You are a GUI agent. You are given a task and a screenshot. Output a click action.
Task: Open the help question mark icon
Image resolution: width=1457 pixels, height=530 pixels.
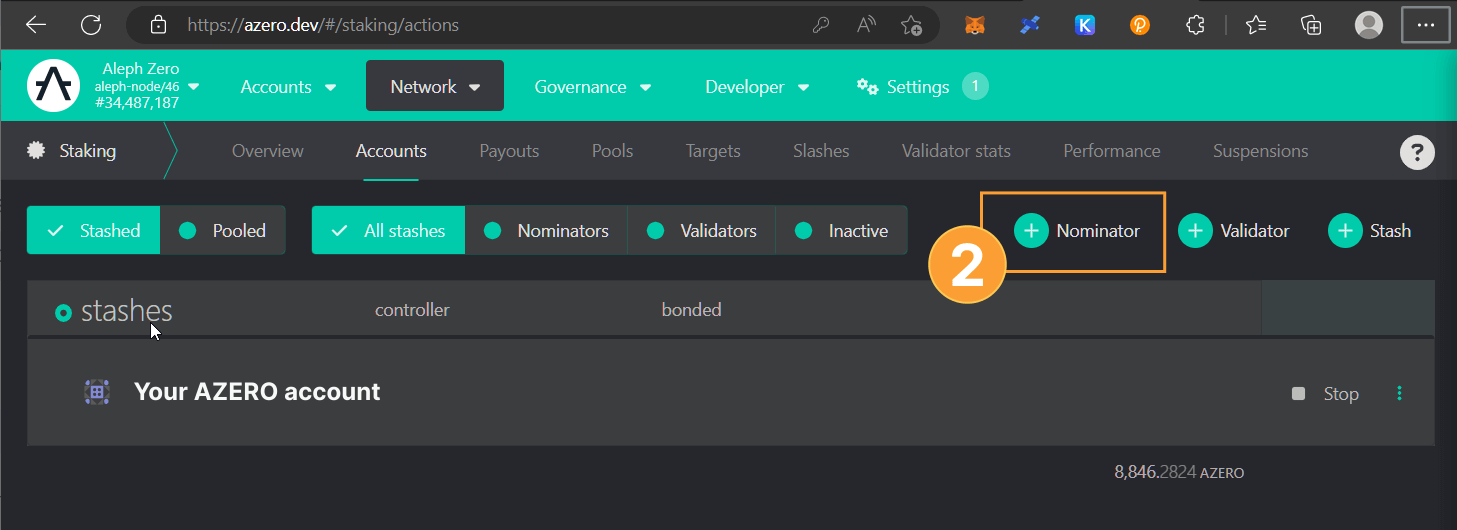[x=1416, y=153]
